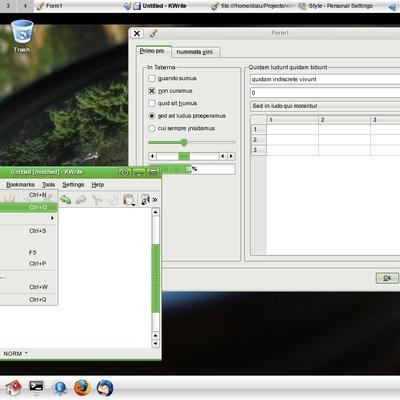Expand the KWrite toolbar overflow chevron (»)
The image size is (400, 400).
[155, 200]
